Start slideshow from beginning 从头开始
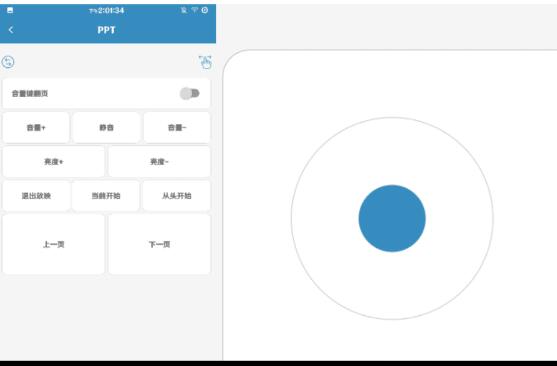 point(177,196)
